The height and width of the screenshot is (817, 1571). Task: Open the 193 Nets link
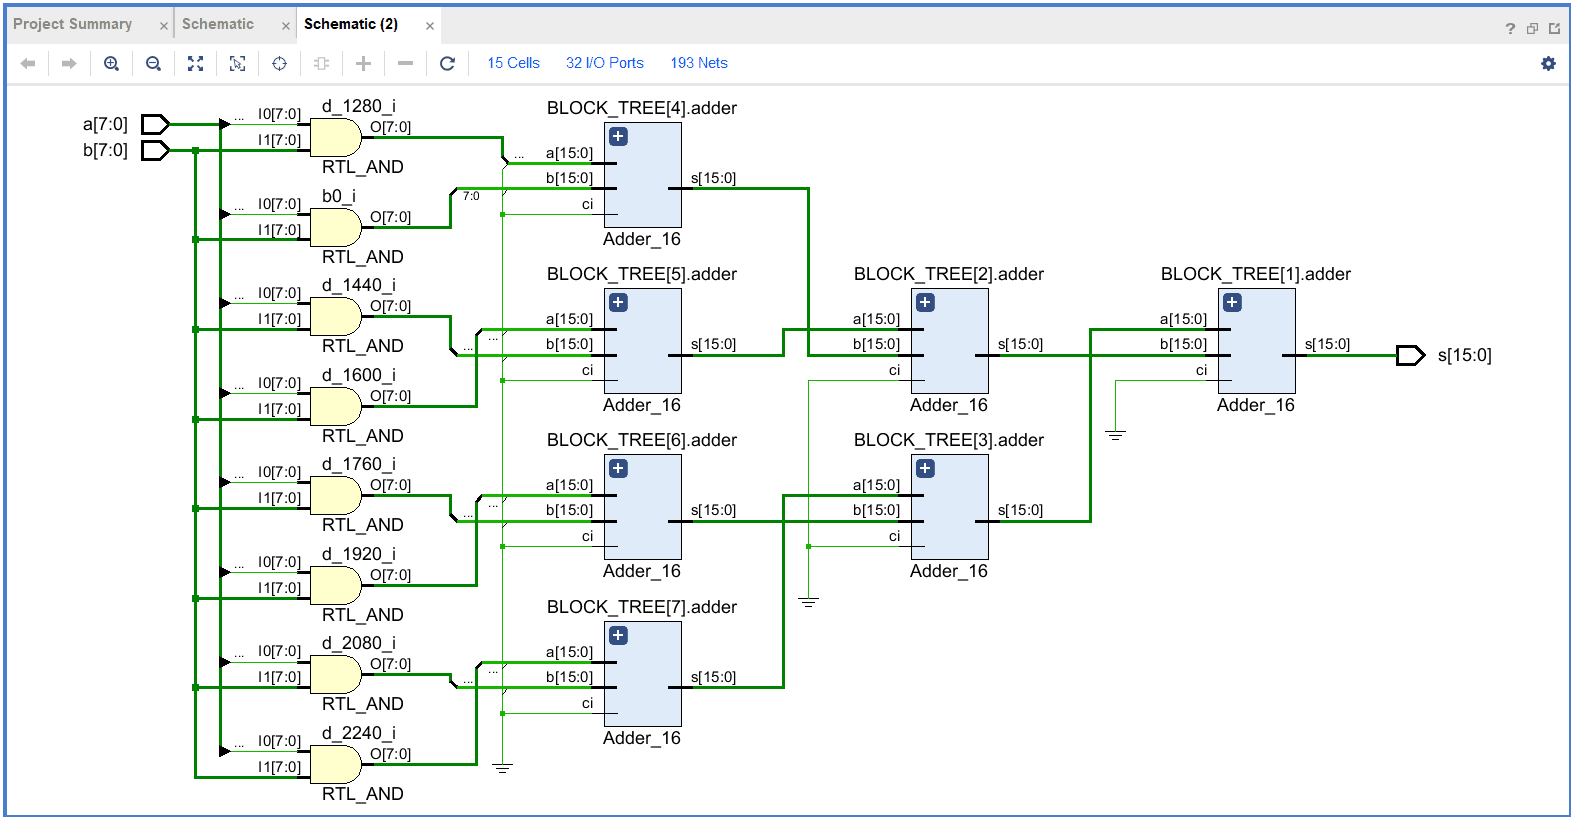tap(699, 63)
